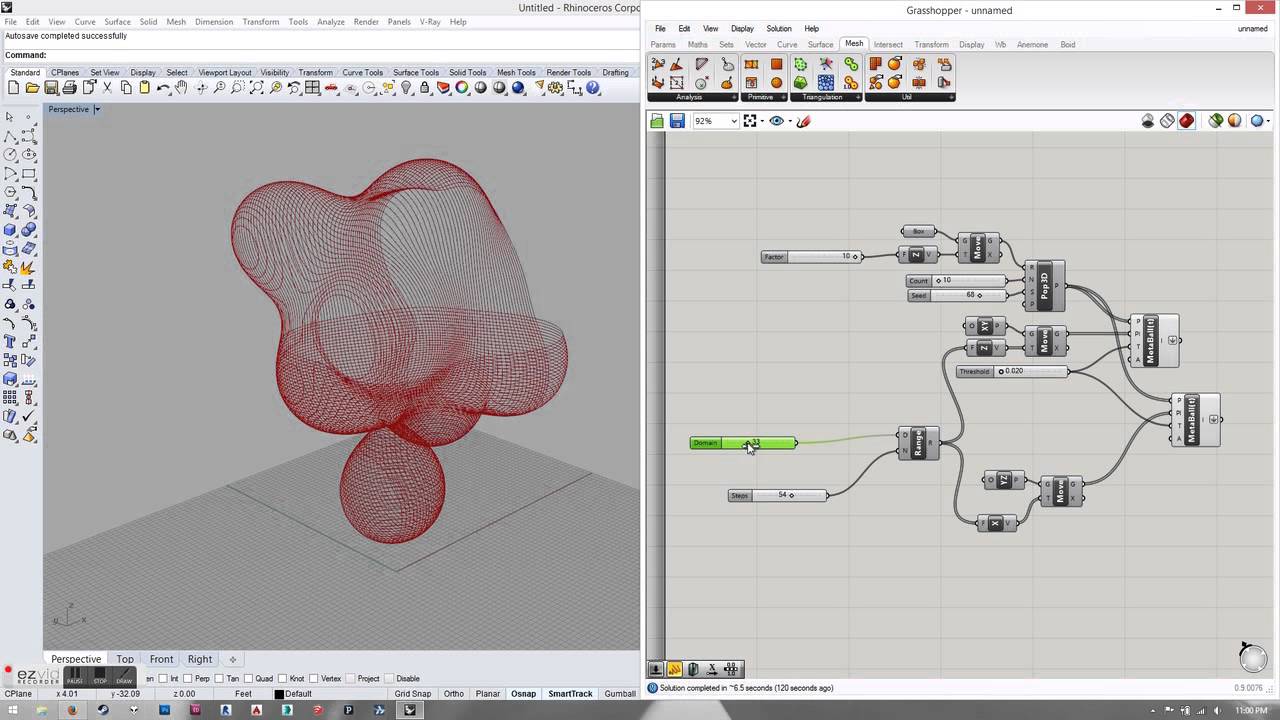Screen dimensions: 1280x720
Task: Enable the Quad osnap checkbox
Action: point(249,678)
